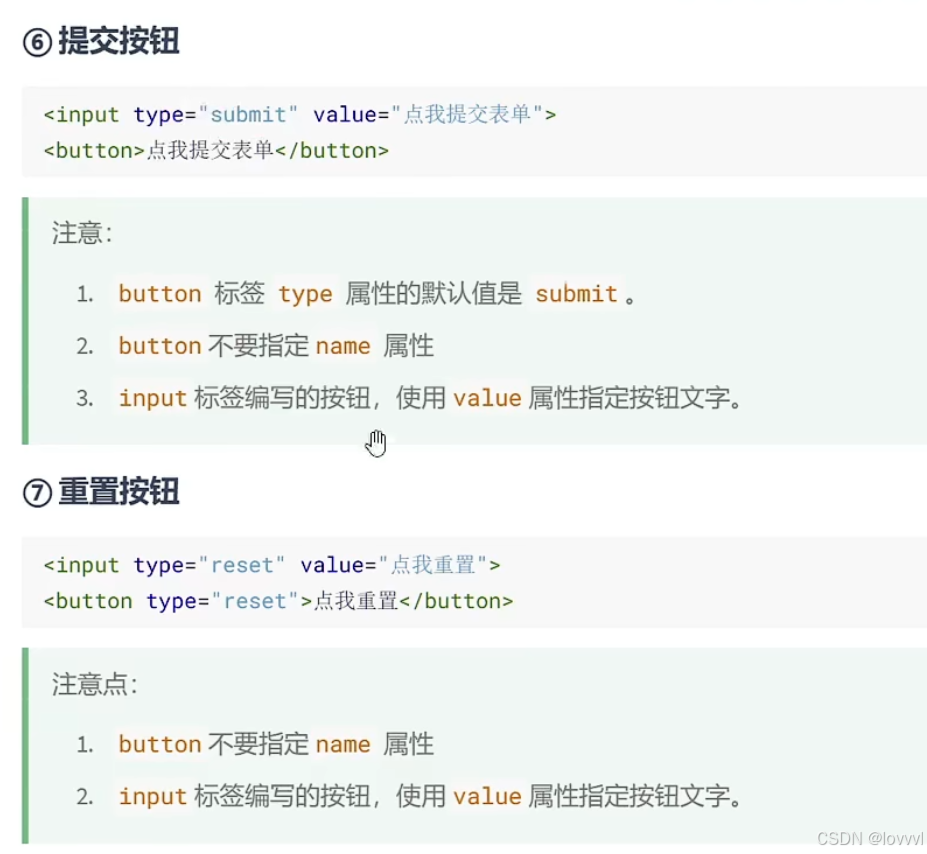The height and width of the screenshot is (854, 927).
Task: Click 'name' code in the reset section note
Action: (x=343, y=745)
